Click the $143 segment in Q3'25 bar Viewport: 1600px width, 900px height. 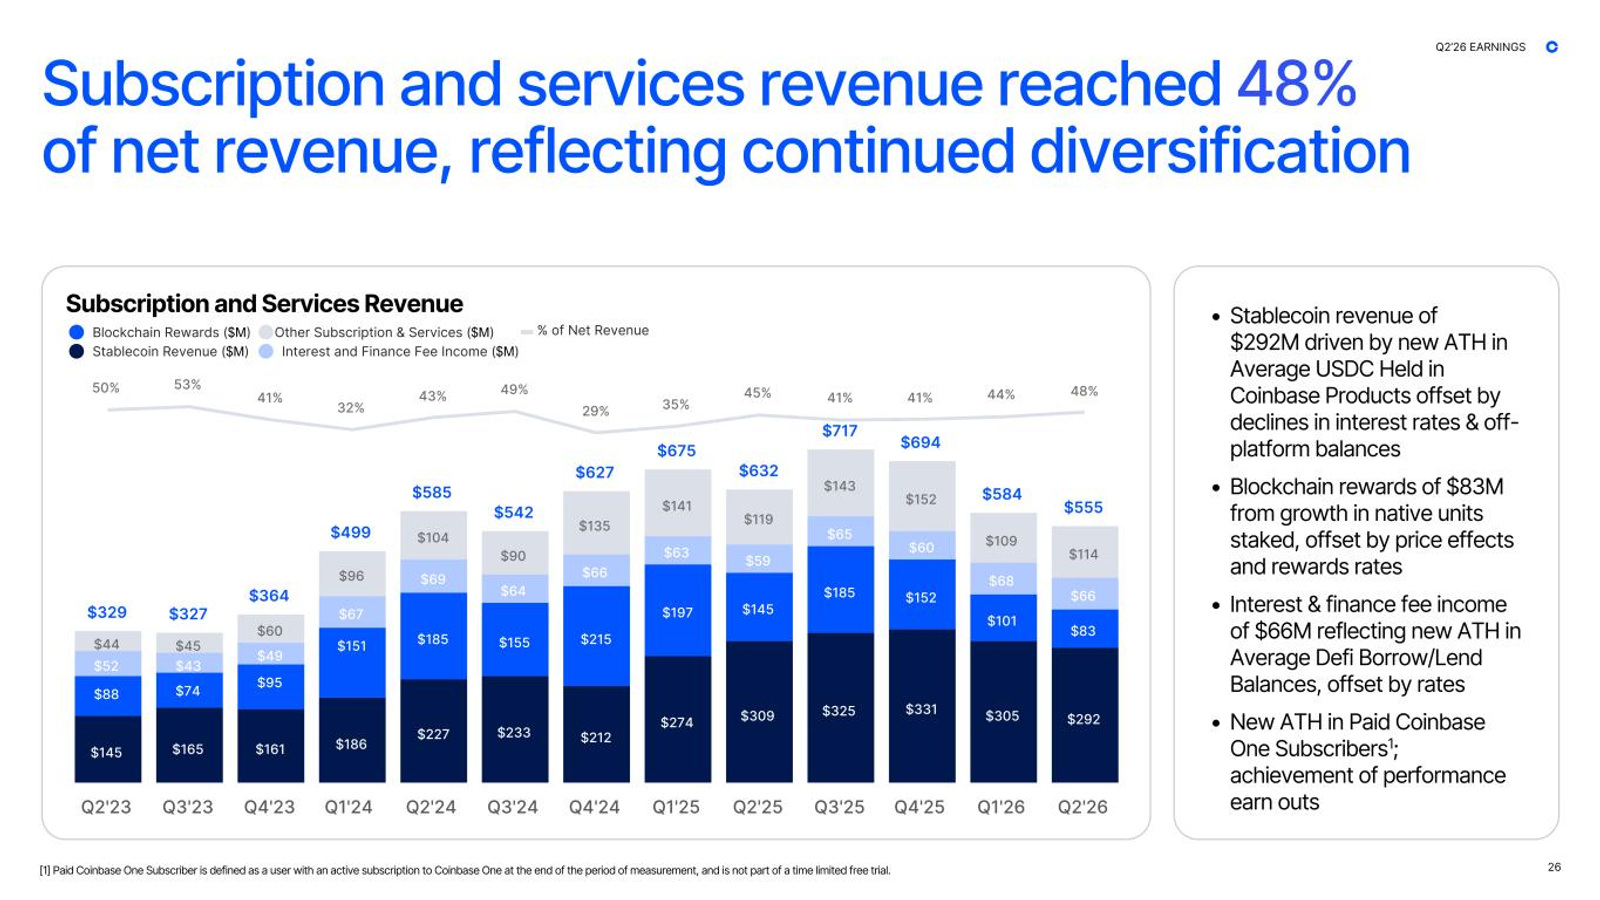[840, 485]
